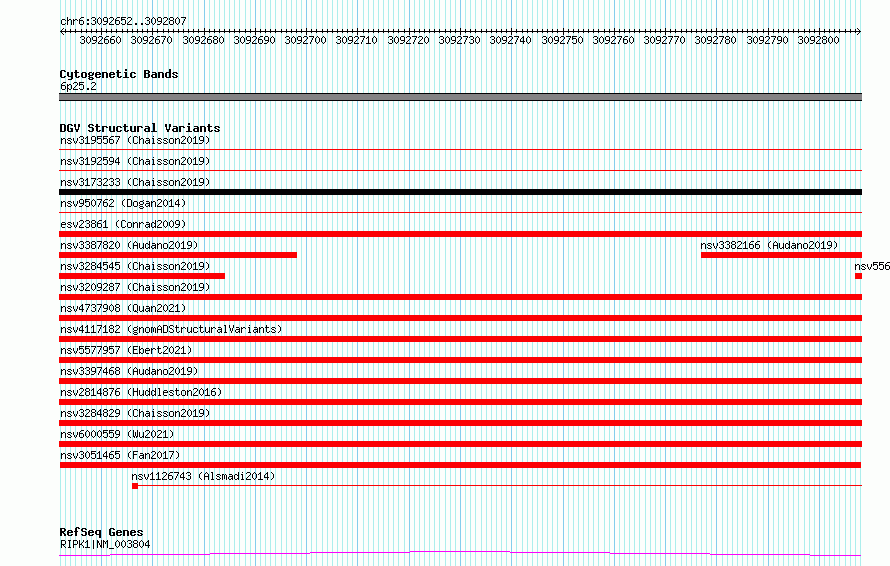Open the nsv3173233 (Chaisson2019) variant label
Screen dimensions: 890x566
tap(135, 182)
